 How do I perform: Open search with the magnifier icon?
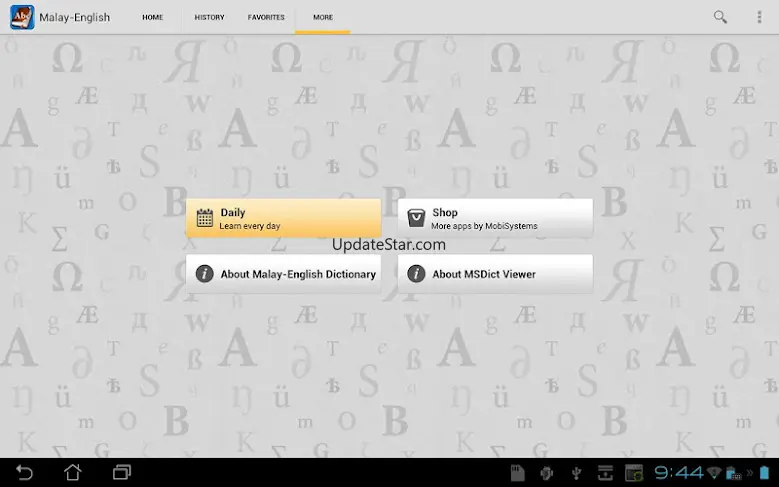click(x=720, y=17)
